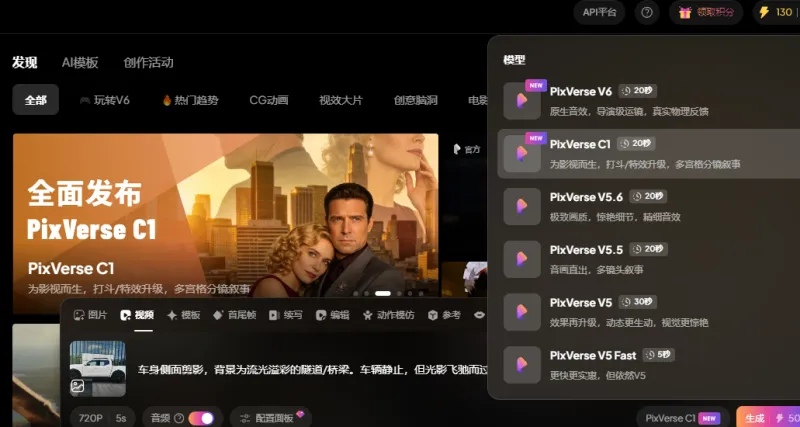Select the 玩转V6 gamepad category chip
Image resolution: width=800 pixels, height=427 pixels.
[x=105, y=100]
